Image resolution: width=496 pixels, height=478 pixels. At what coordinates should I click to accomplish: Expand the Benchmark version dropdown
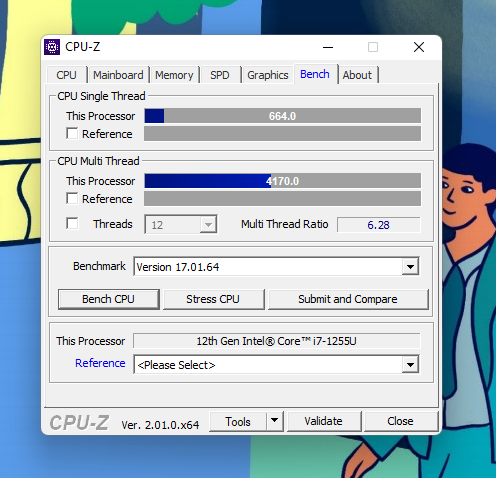[410, 267]
